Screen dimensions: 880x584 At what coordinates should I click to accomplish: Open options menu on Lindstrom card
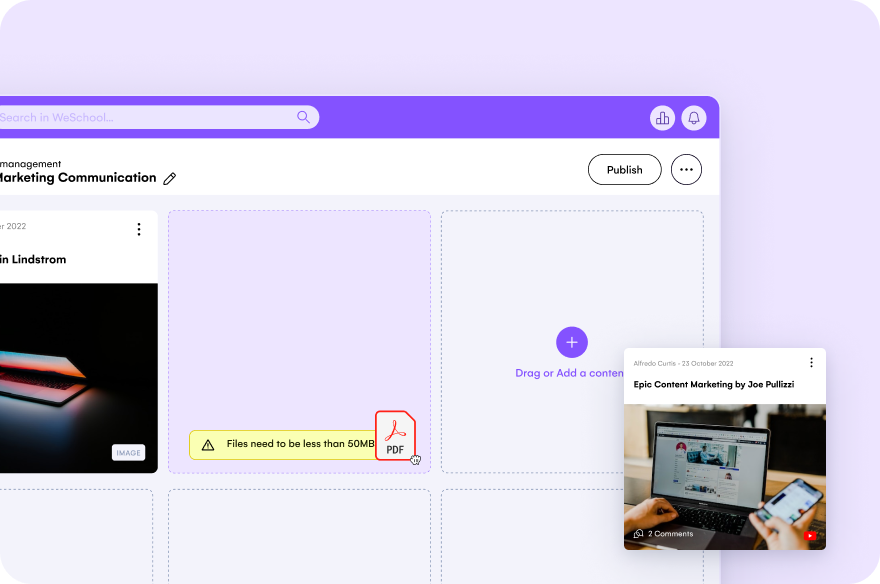click(x=139, y=229)
